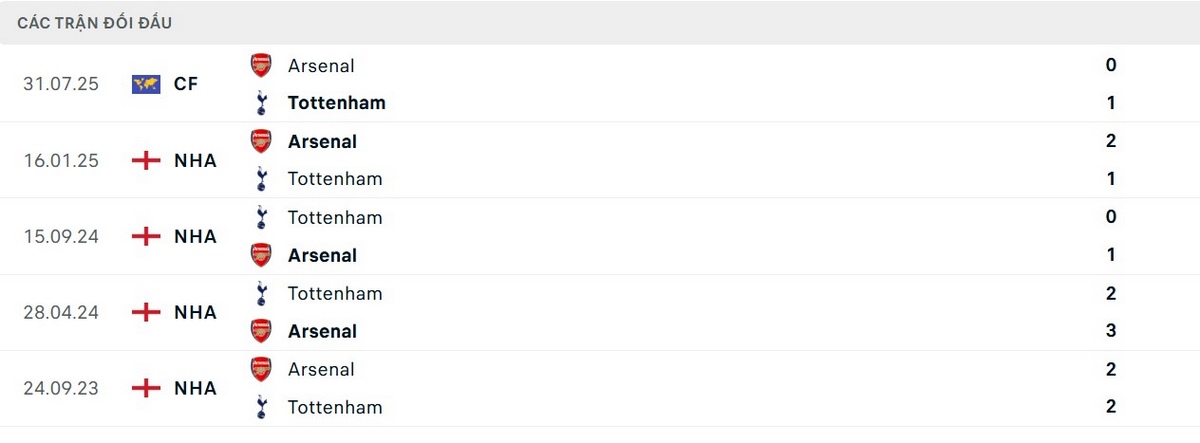Click Arsenal crest in the 24.09.23 match
This screenshot has width=1200, height=443.
[261, 369]
